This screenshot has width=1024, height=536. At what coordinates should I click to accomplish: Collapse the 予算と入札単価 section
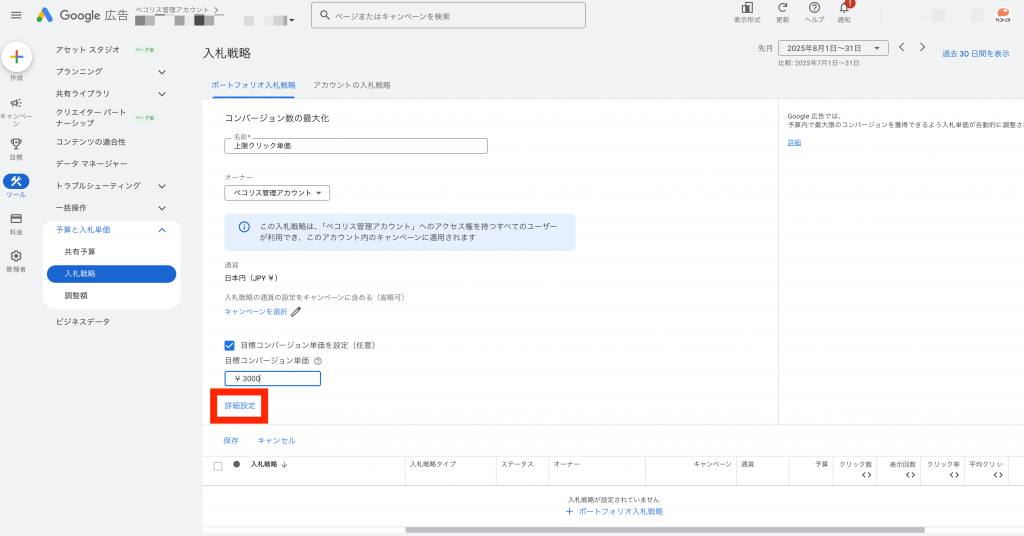[x=162, y=230]
